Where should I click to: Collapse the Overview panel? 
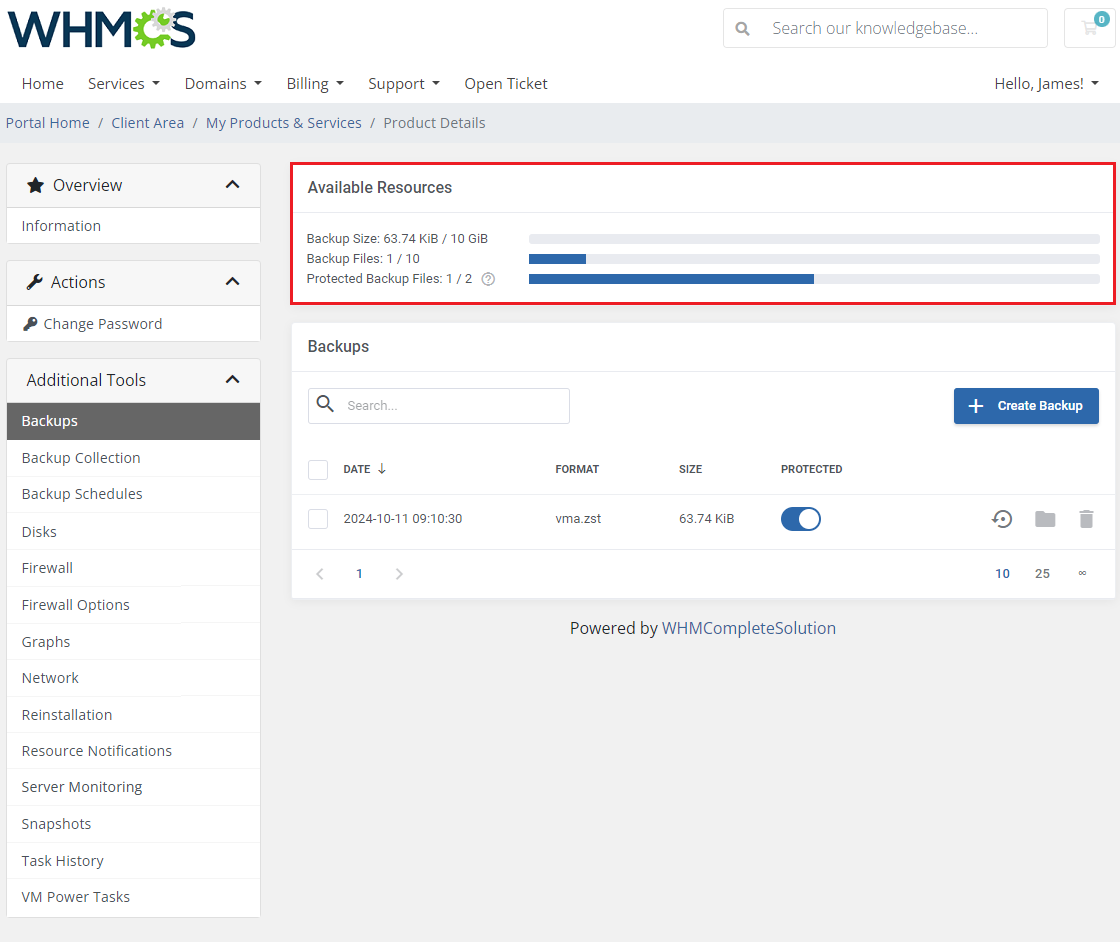point(232,185)
